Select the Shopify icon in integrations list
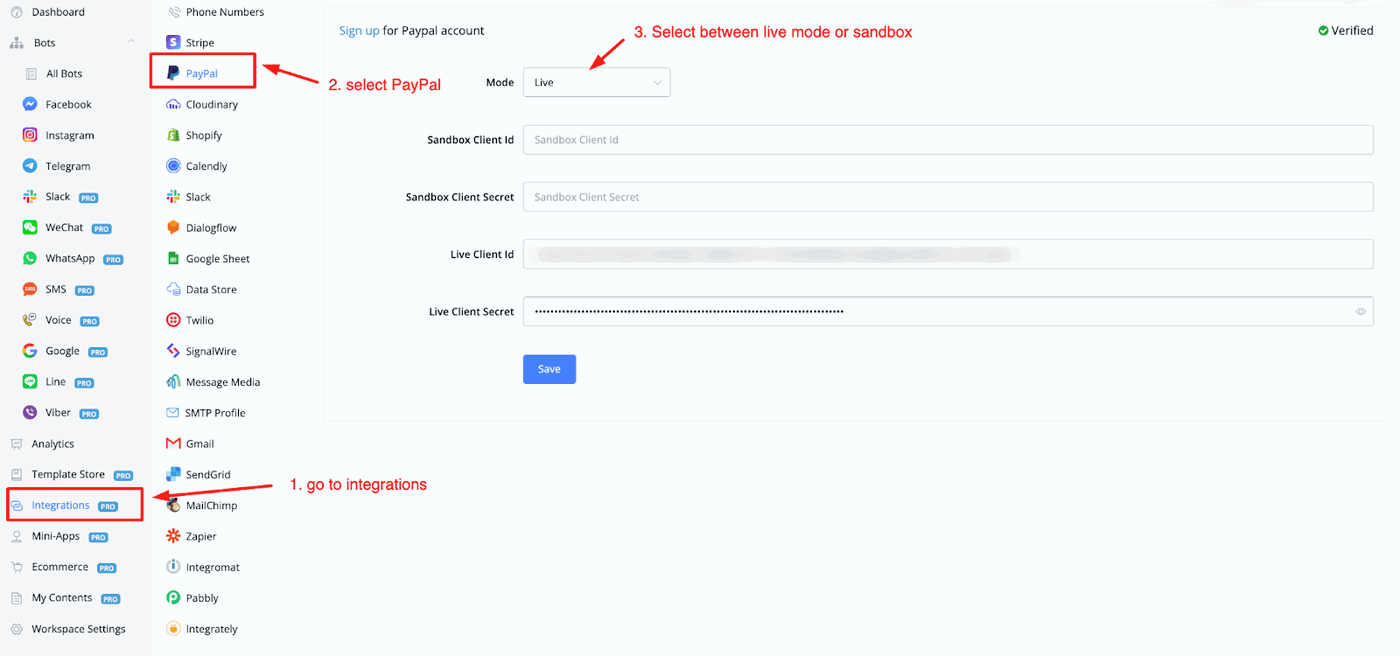 (x=174, y=135)
